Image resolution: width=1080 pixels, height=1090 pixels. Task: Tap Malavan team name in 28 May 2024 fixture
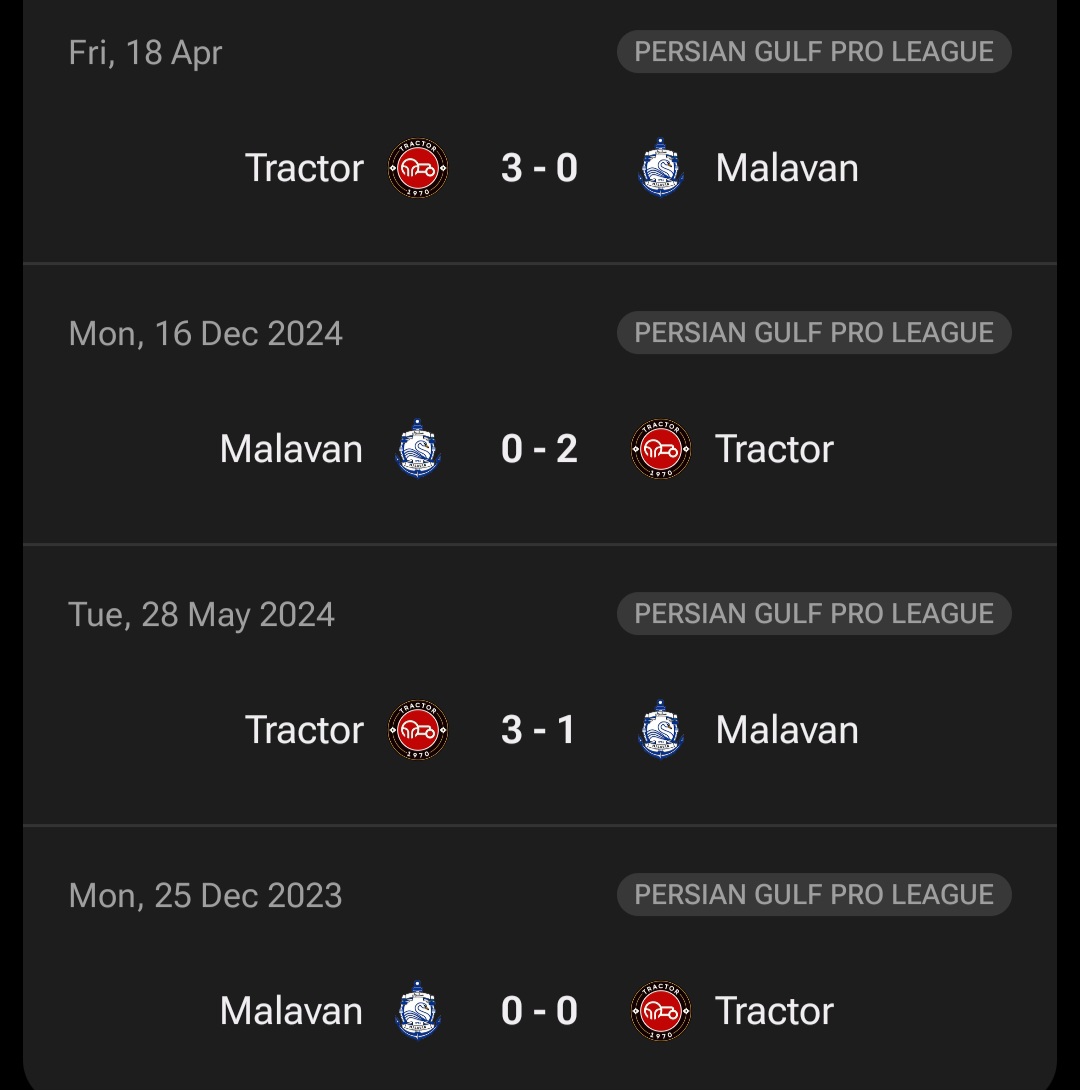point(787,730)
